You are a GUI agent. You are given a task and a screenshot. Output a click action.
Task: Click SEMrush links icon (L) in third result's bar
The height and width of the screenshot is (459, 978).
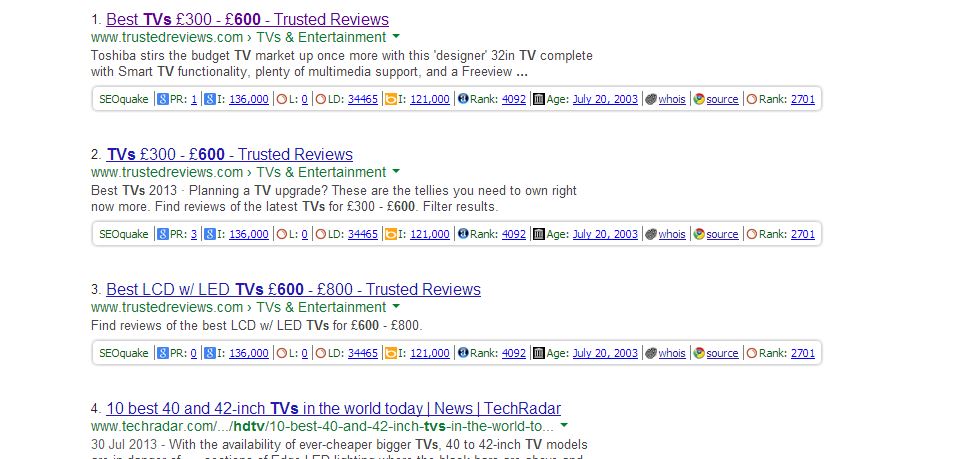coord(282,354)
